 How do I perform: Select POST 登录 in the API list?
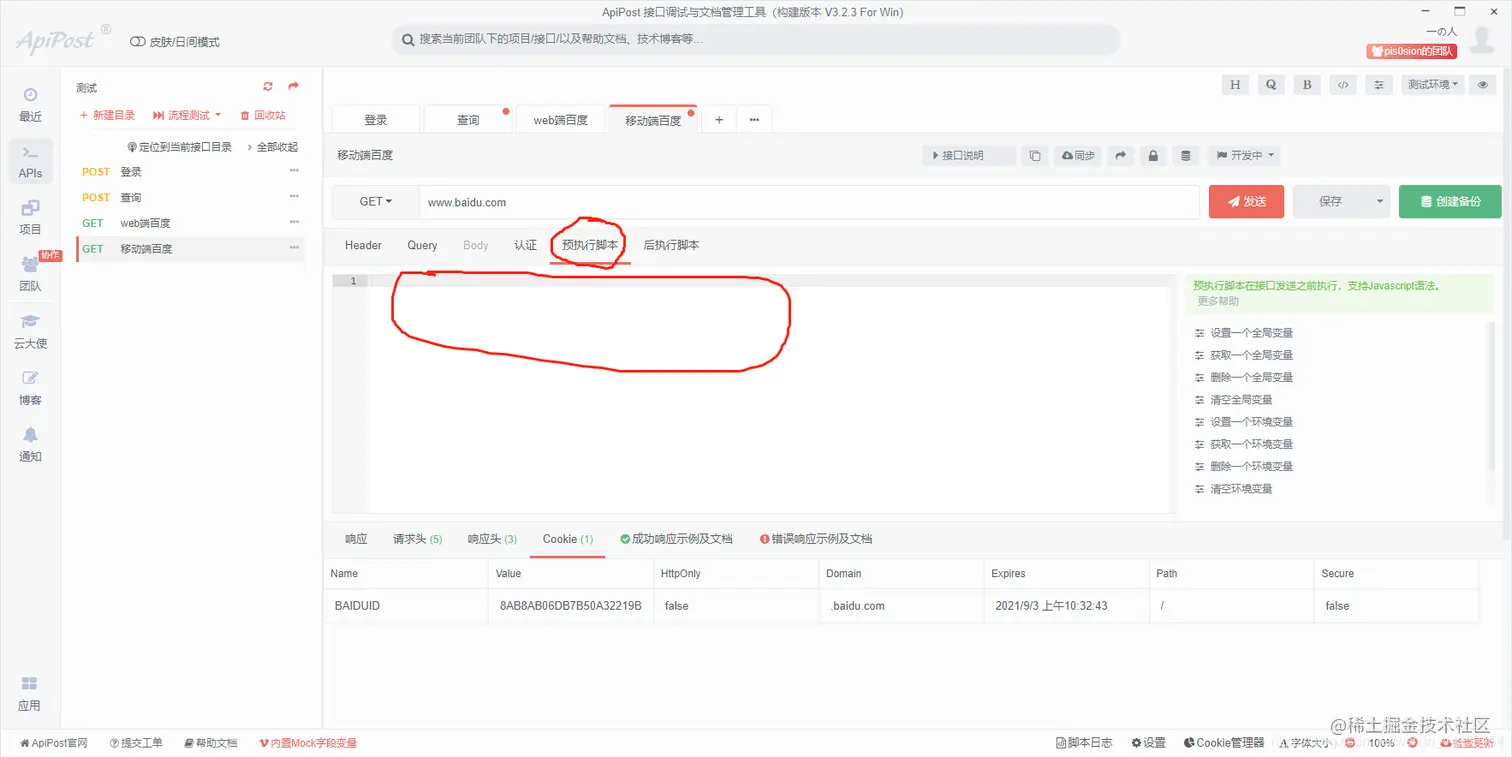pyautogui.click(x=190, y=172)
